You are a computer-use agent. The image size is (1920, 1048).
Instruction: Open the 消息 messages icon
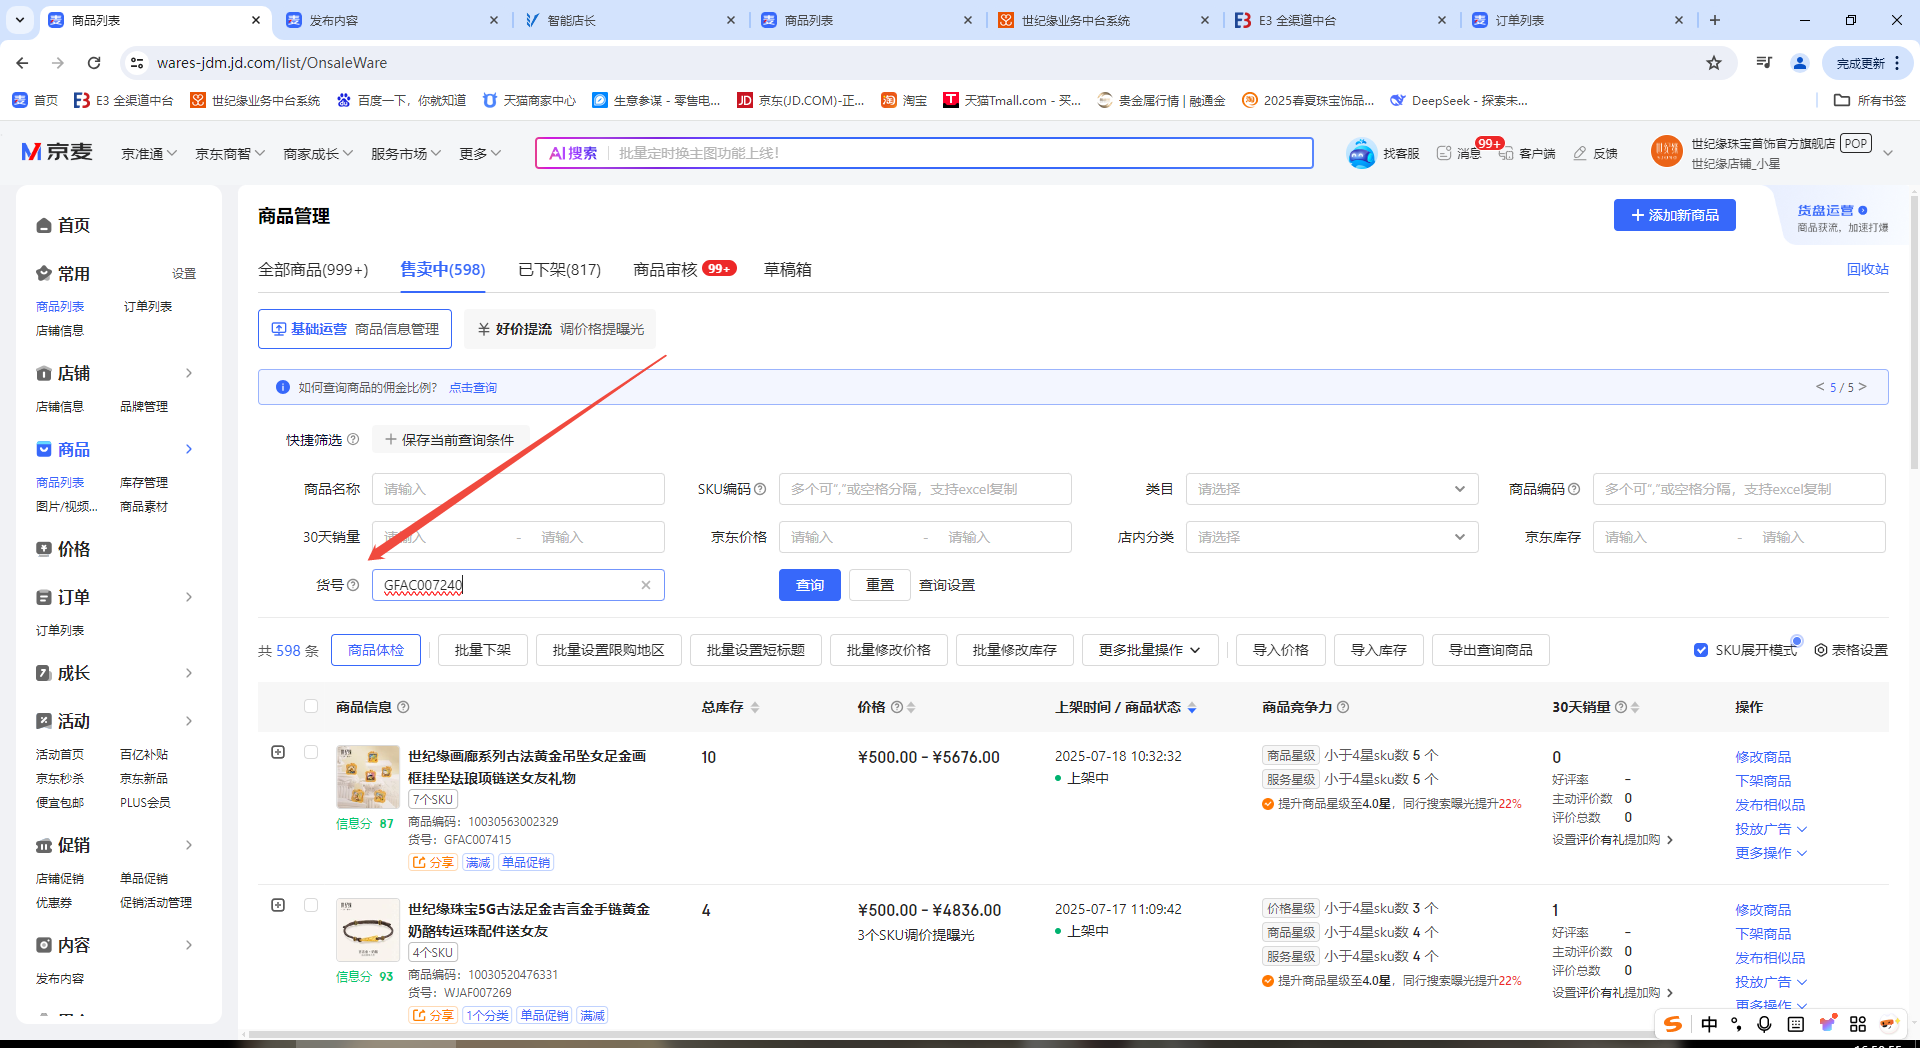click(x=1444, y=153)
